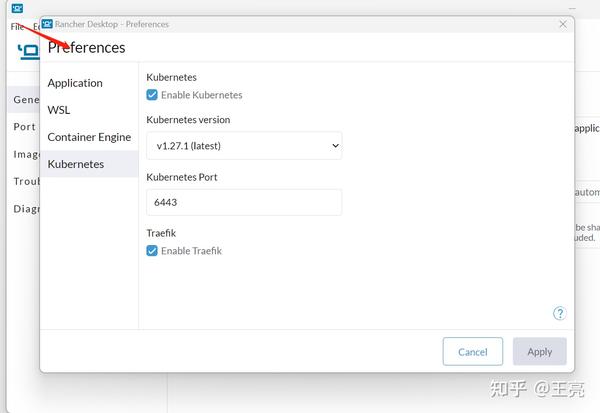This screenshot has height=413, width=600.
Task: Toggle the Enable Kubernetes checkbox
Action: click(x=152, y=95)
